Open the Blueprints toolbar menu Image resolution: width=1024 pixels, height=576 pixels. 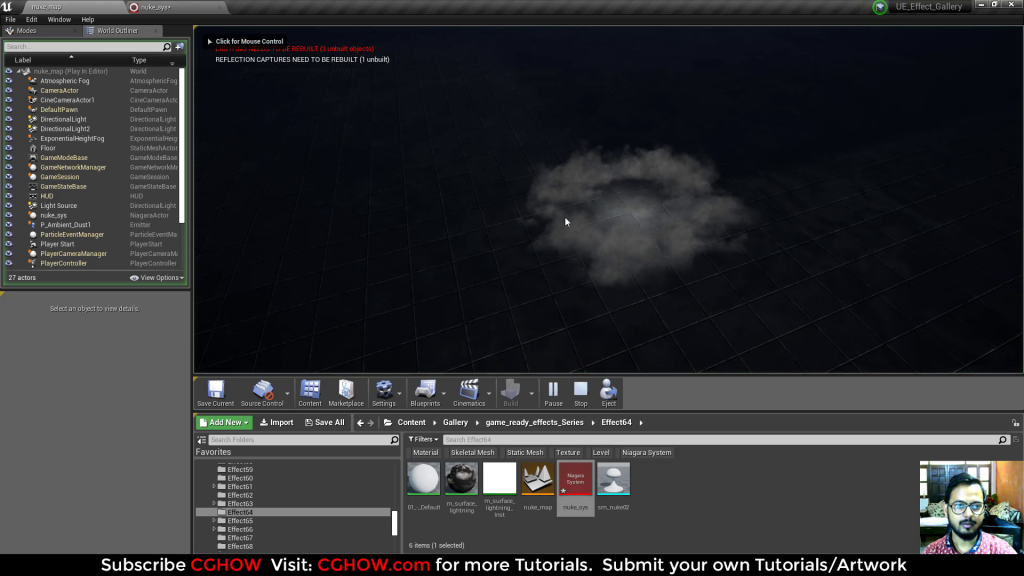(428, 392)
